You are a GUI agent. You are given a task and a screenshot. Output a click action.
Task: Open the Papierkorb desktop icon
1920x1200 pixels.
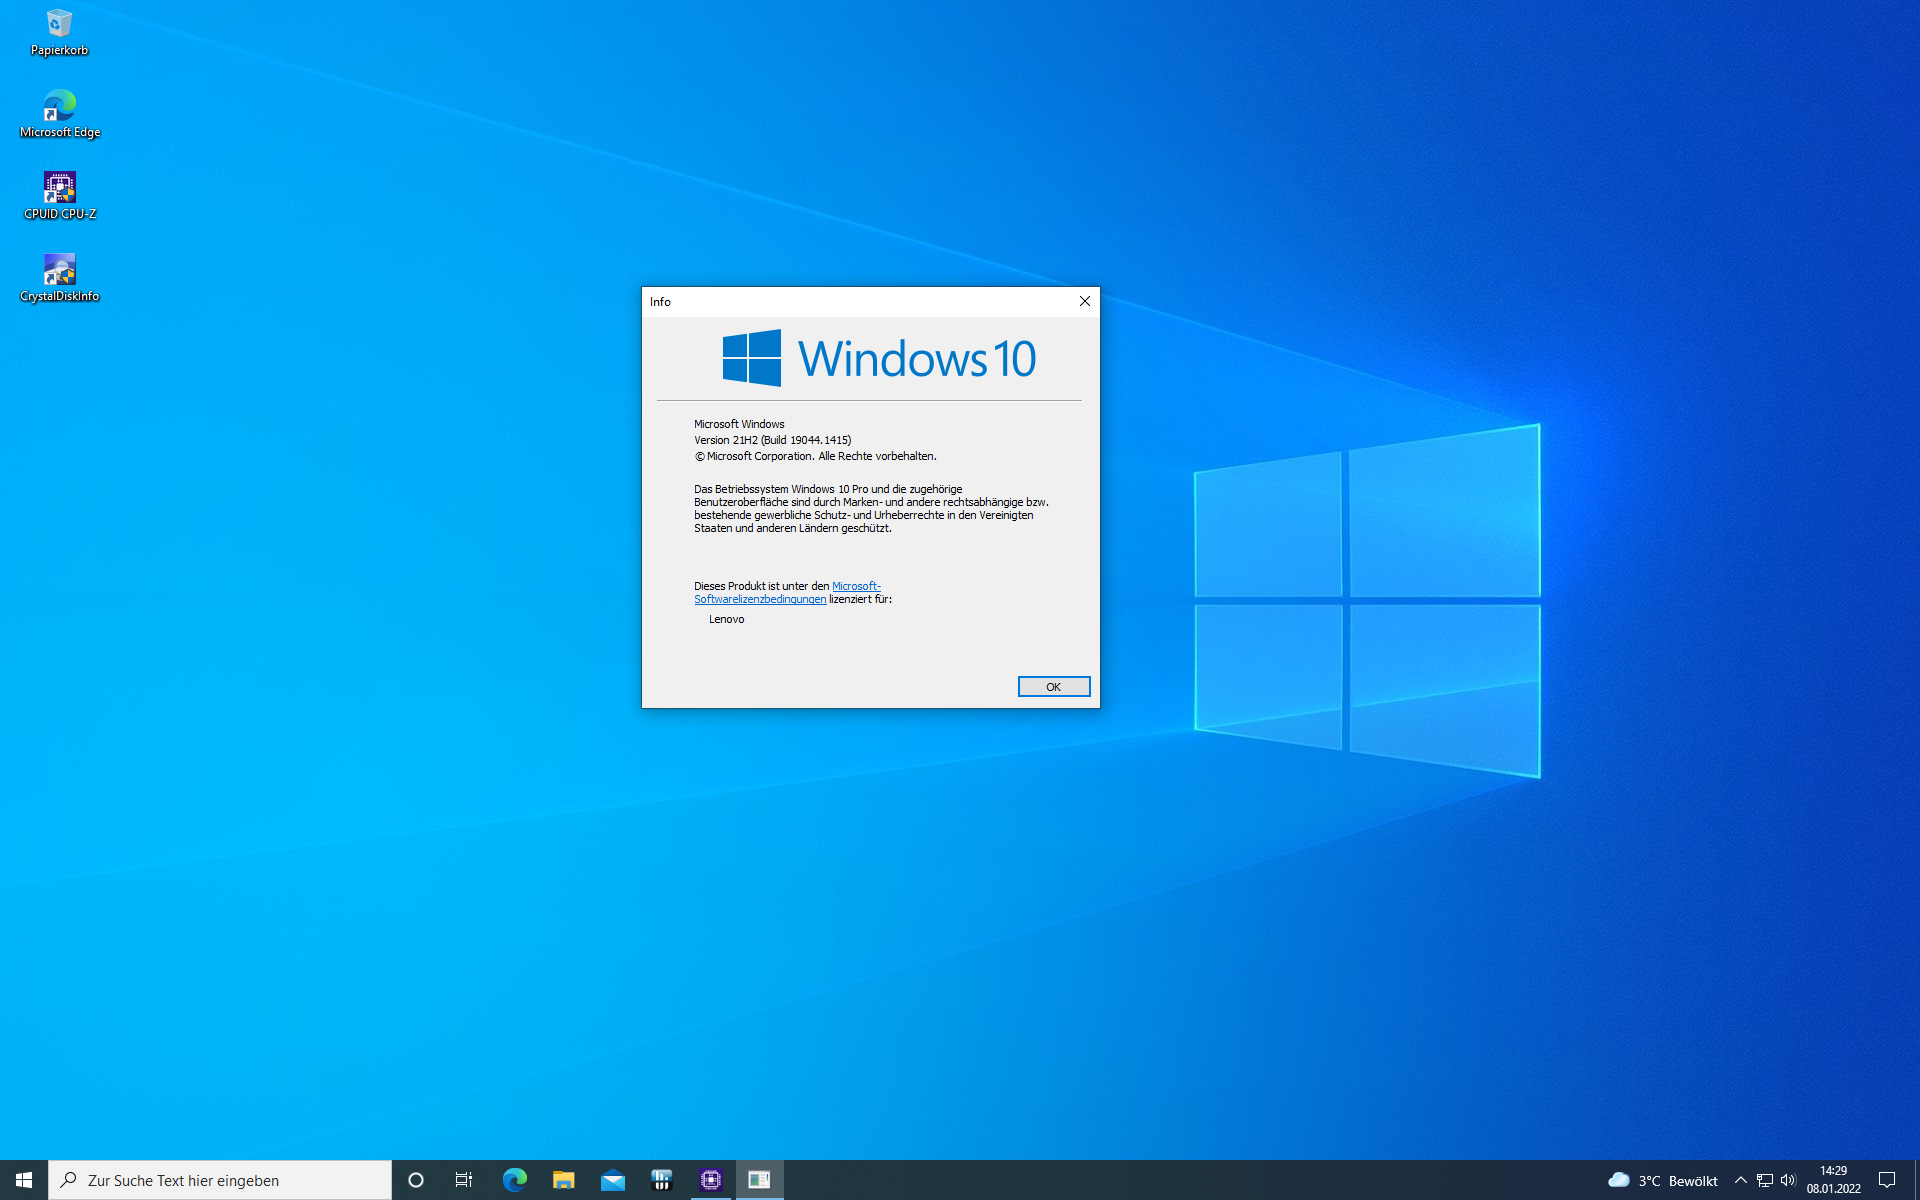[59, 30]
